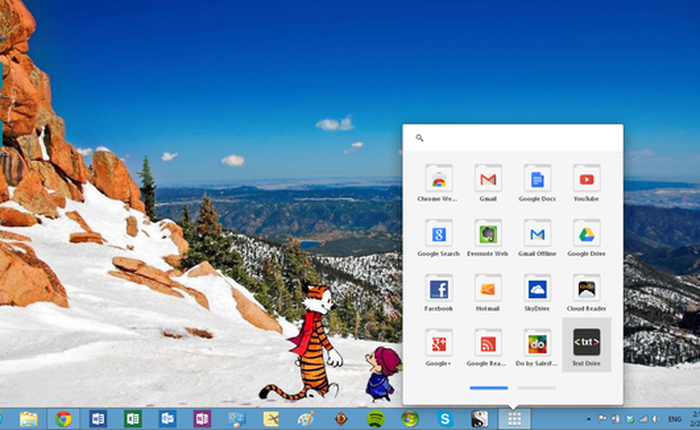Launch Gmail from the app launcher
The height and width of the screenshot is (430, 700).
click(x=488, y=184)
